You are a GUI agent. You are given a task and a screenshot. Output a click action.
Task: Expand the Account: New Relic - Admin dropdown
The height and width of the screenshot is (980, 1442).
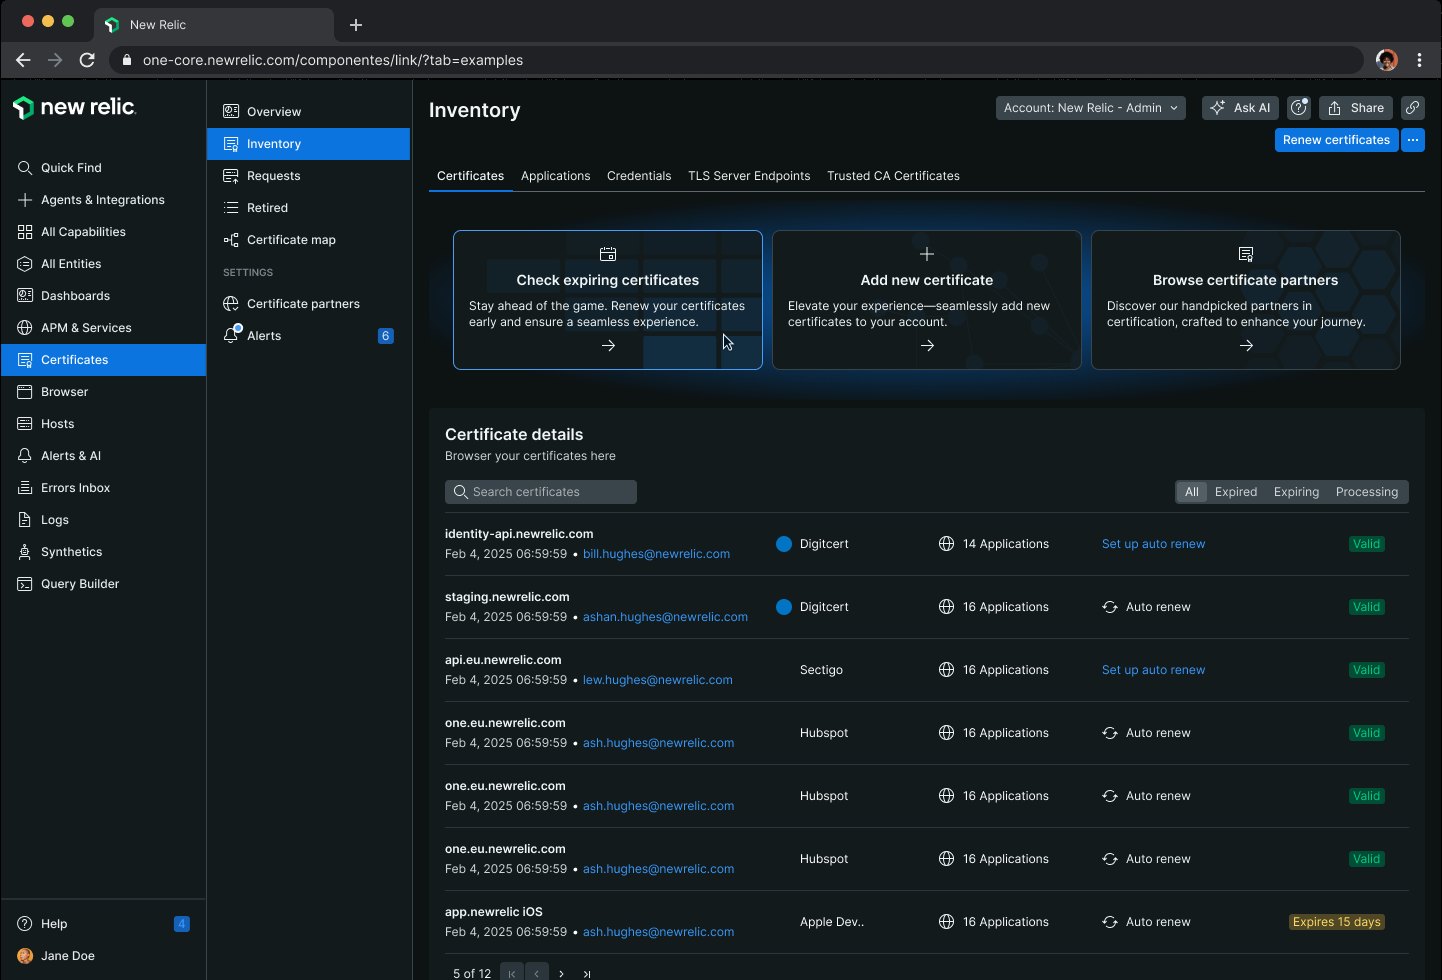(1091, 108)
